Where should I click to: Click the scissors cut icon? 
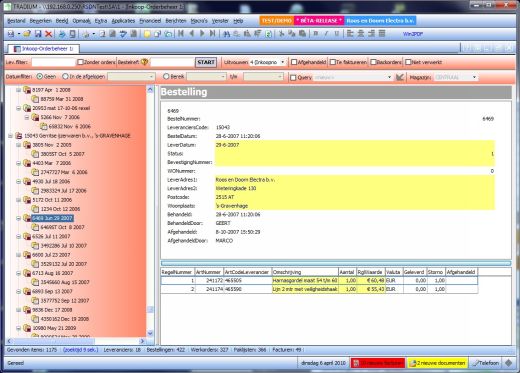tap(281, 34)
